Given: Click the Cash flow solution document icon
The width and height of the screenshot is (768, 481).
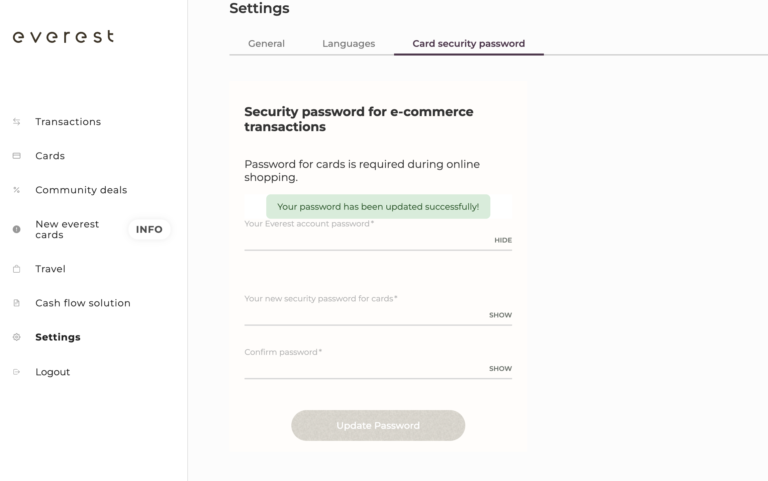Looking at the screenshot, I should pos(16,303).
